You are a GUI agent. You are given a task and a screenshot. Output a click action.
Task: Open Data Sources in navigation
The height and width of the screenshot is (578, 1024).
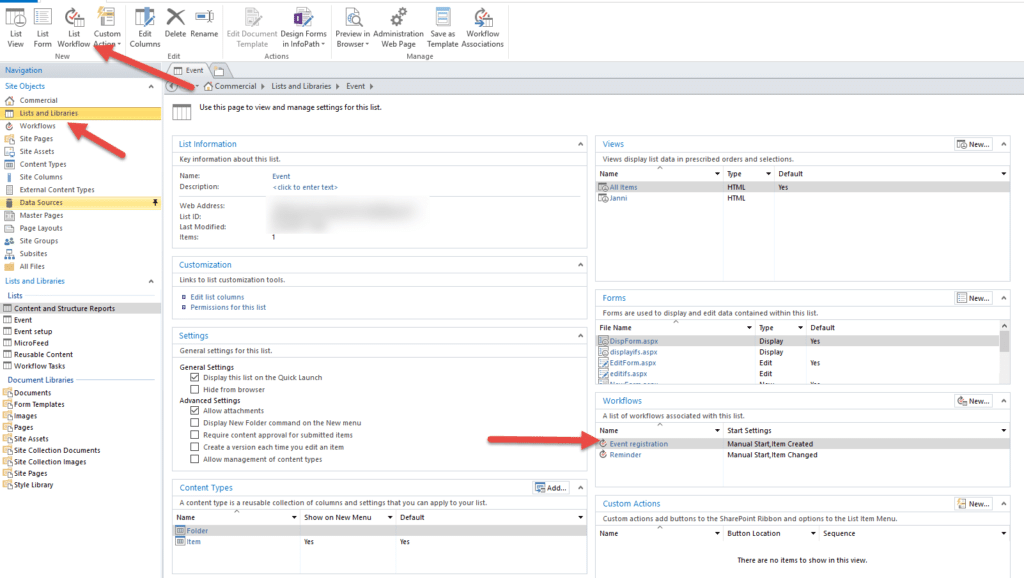[x=40, y=202]
